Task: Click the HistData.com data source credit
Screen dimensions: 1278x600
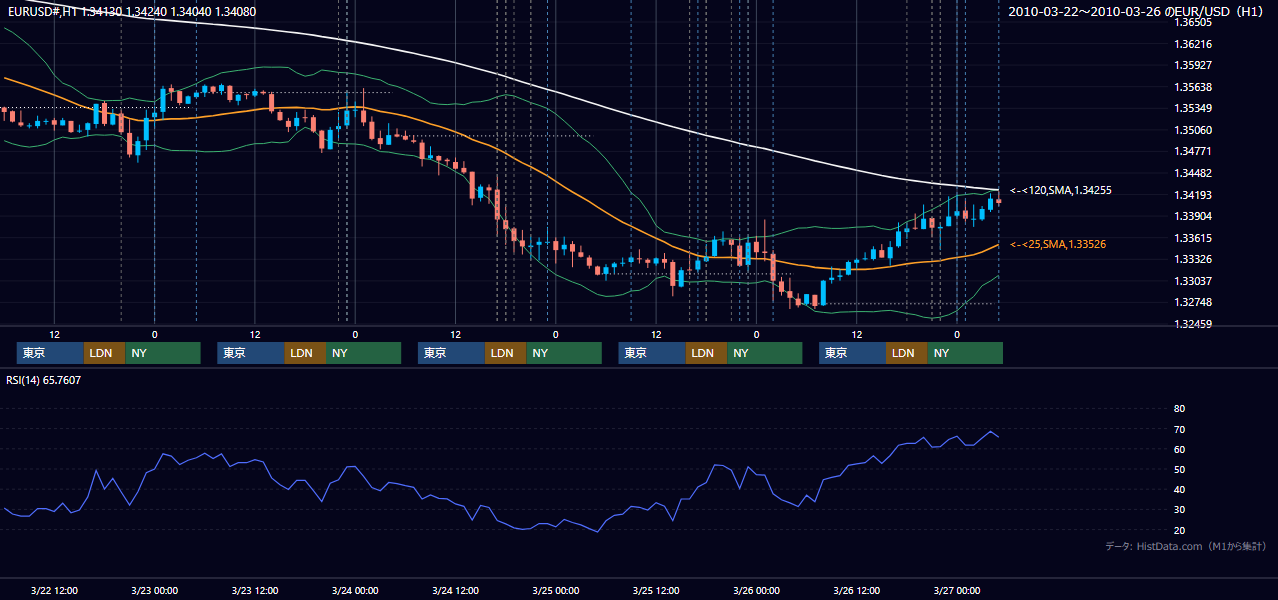Action: [x=1186, y=546]
